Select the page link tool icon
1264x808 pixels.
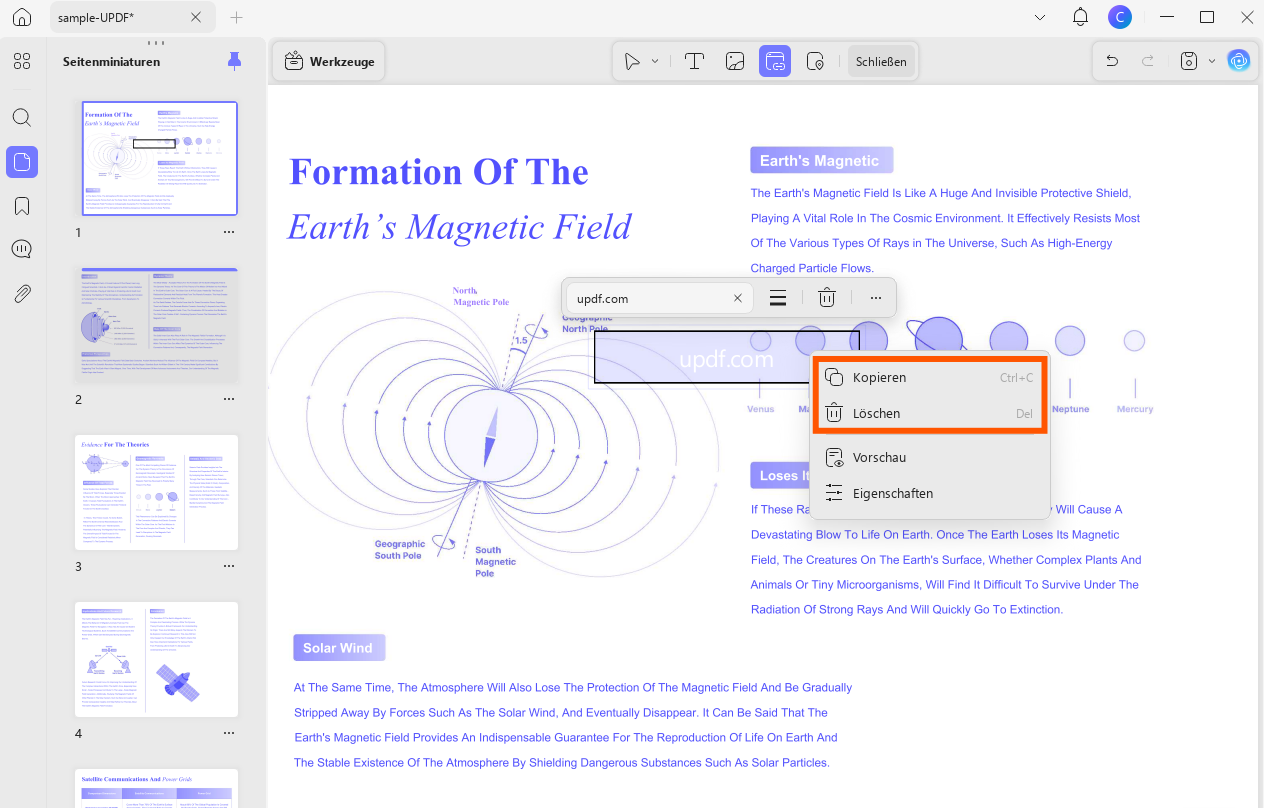[x=815, y=61]
